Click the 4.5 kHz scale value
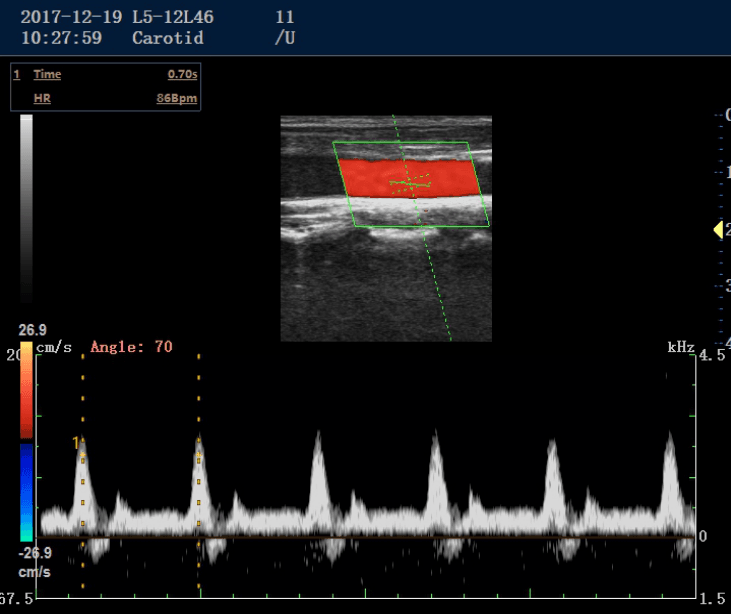Image resolution: width=731 pixels, height=614 pixels. click(712, 355)
